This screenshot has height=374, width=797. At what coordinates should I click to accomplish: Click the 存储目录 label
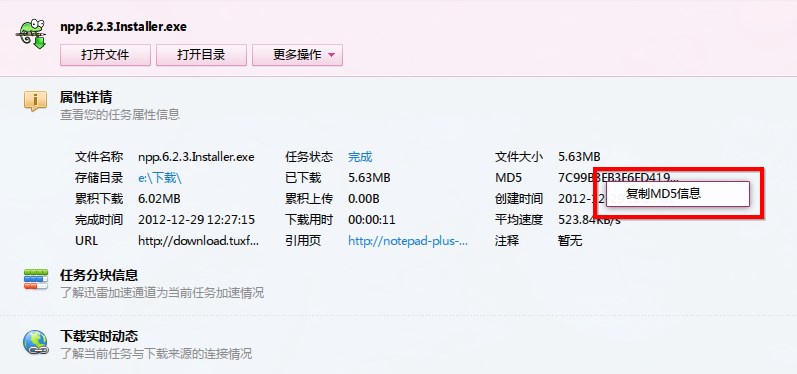(99, 178)
